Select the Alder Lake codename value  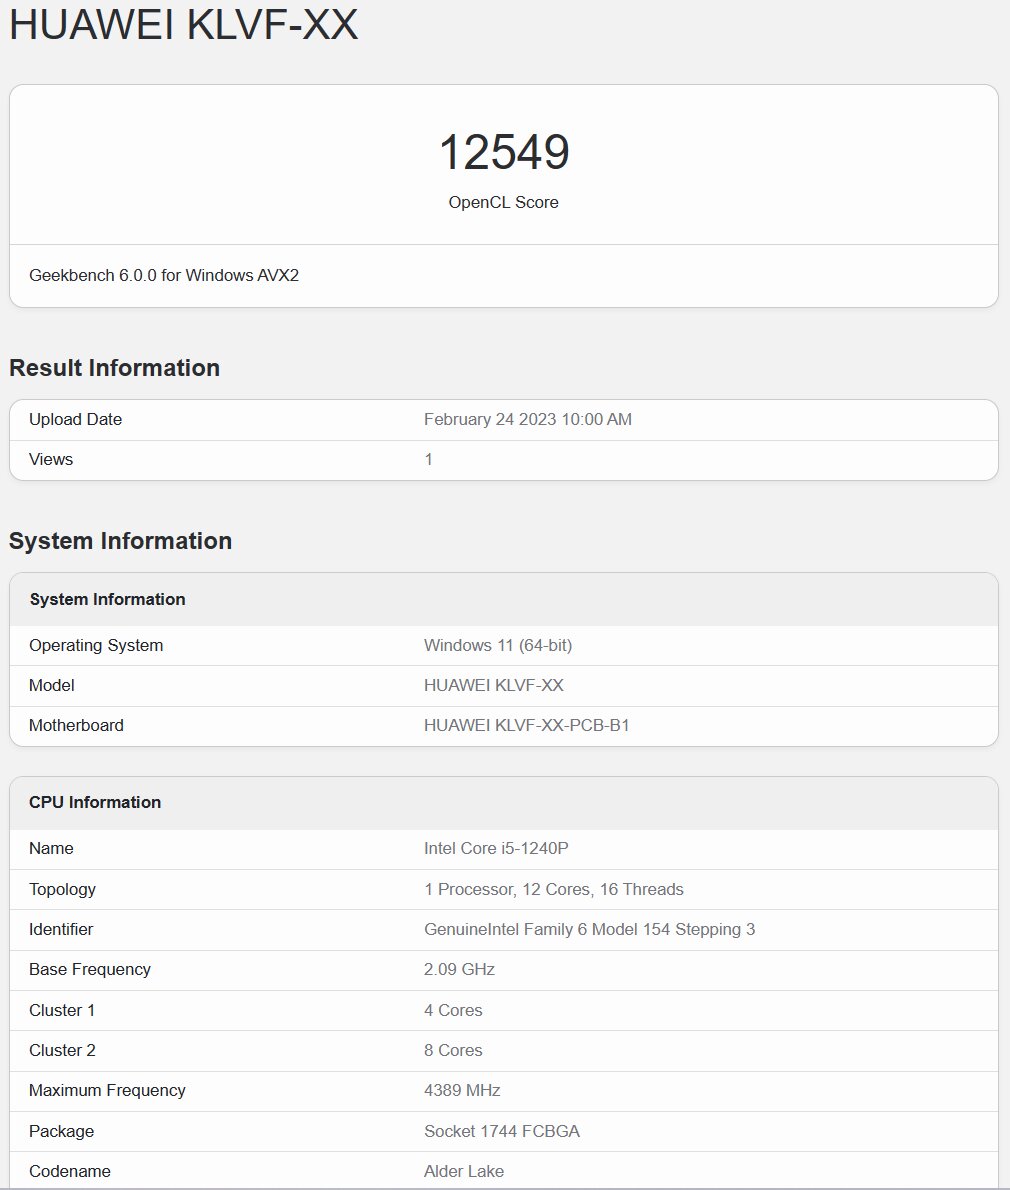pos(464,1172)
